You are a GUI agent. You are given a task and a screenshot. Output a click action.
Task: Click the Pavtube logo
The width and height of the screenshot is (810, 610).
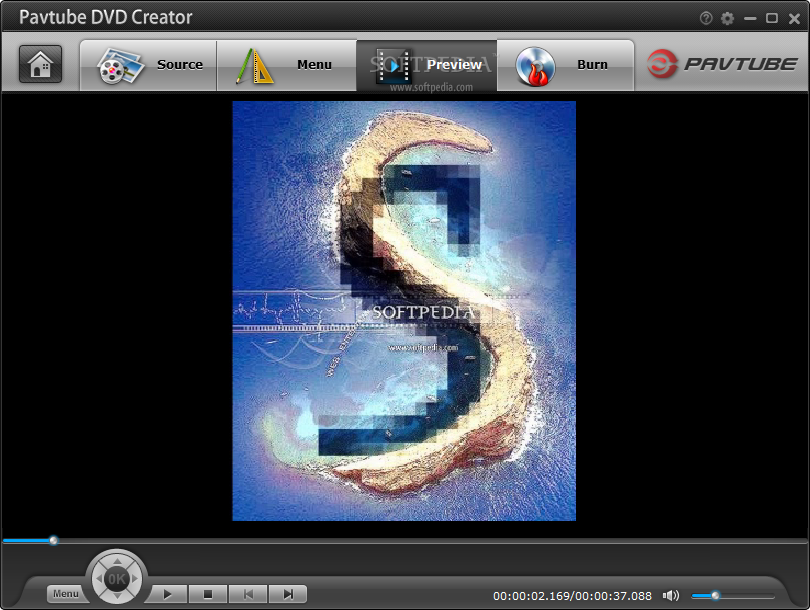722,64
